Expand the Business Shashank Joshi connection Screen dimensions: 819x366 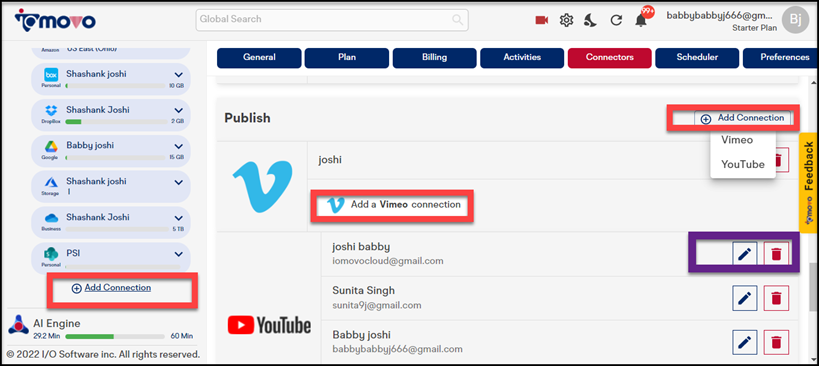click(179, 218)
